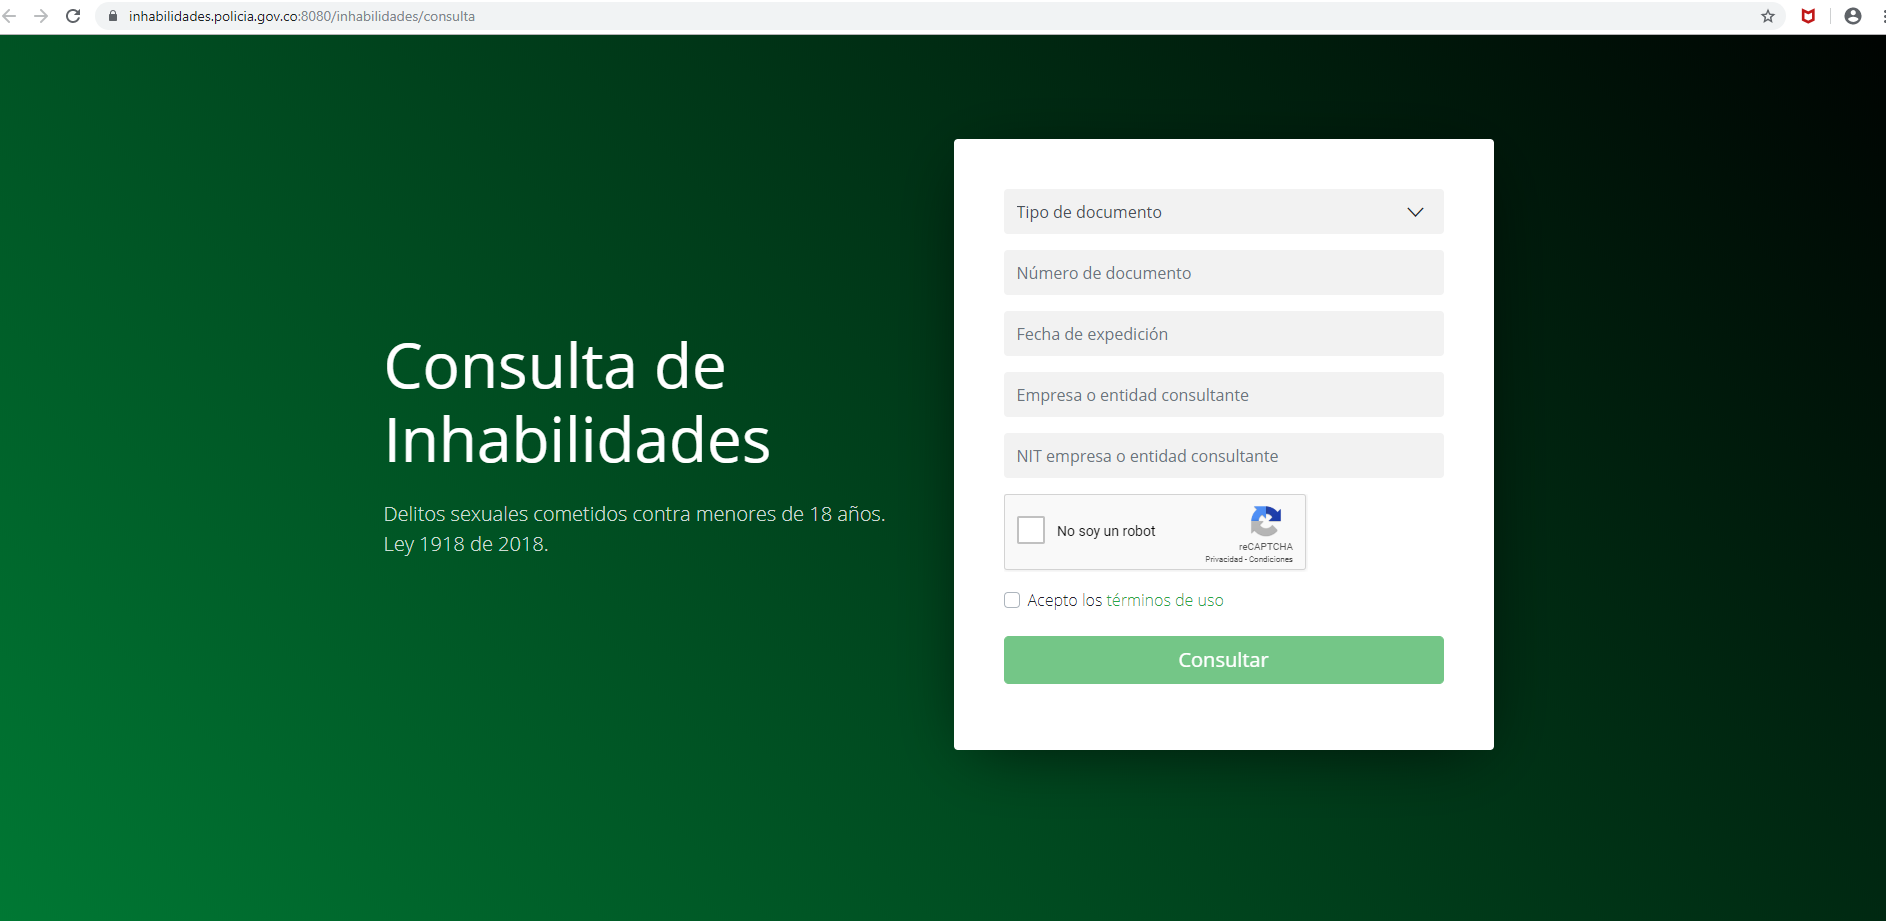Open the 'términos de uso' link
This screenshot has height=921, width=1886.
point(1163,600)
